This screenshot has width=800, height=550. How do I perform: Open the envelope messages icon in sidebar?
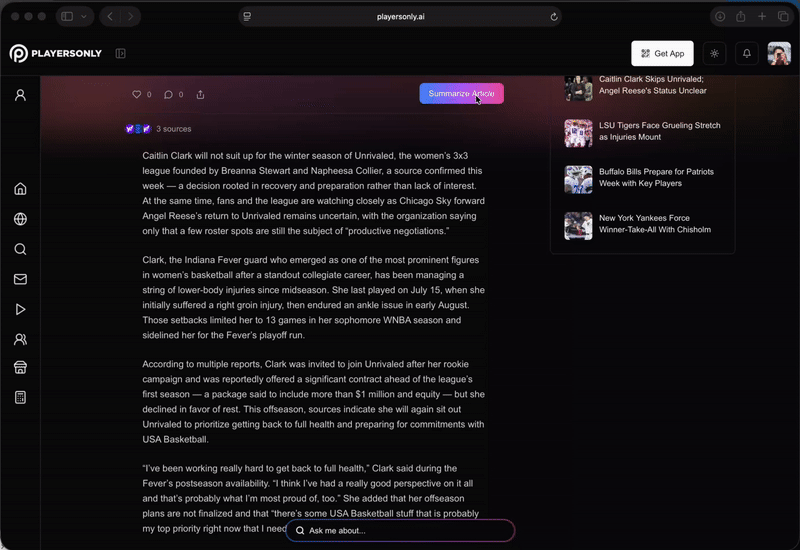point(20,280)
